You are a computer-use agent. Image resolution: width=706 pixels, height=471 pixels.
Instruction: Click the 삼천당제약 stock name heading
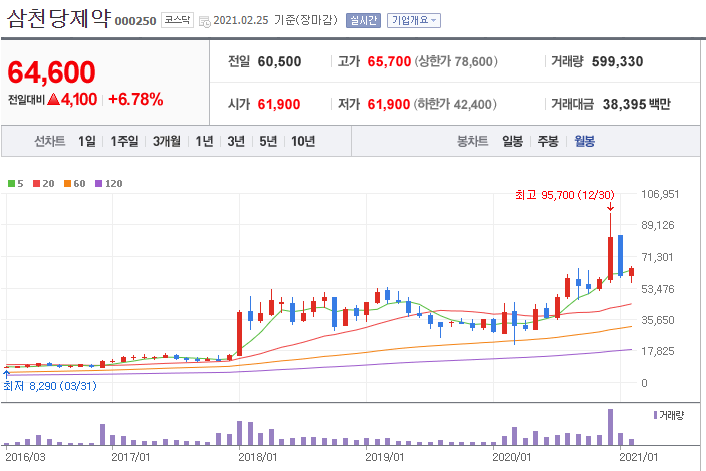tap(59, 18)
